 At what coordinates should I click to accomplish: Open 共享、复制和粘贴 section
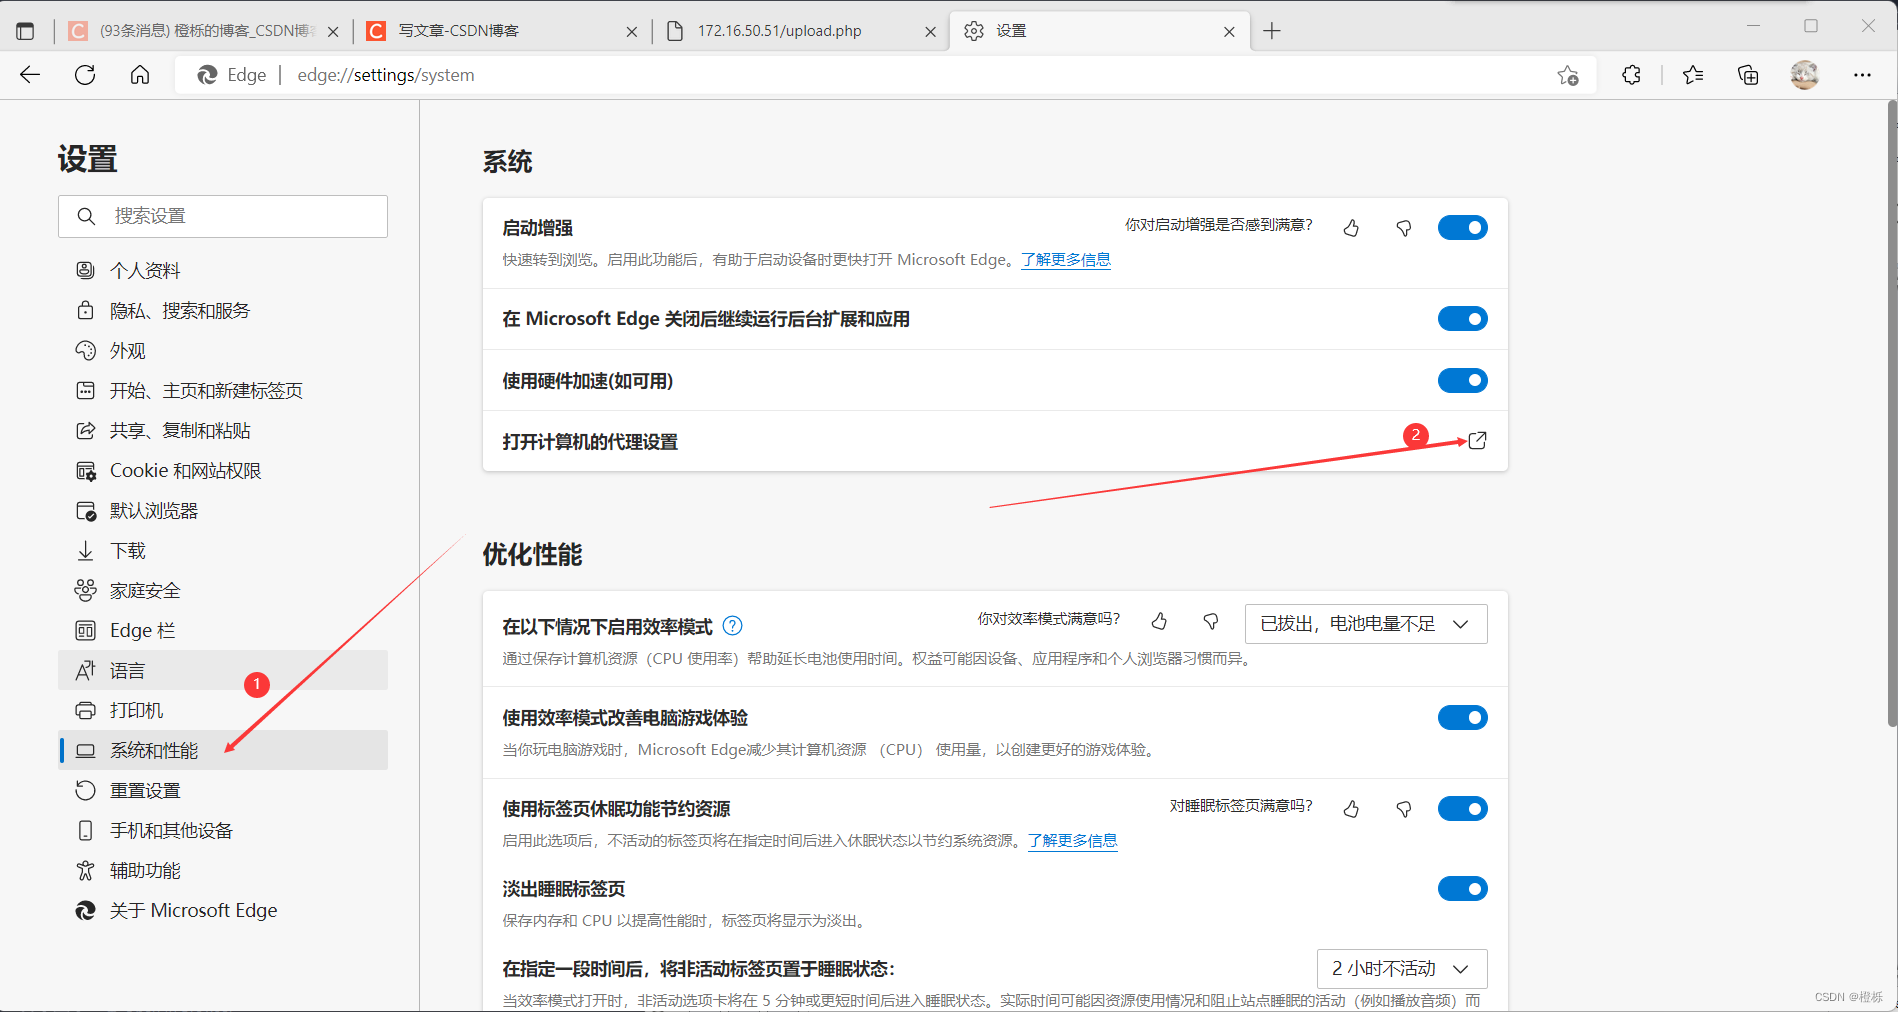click(224, 430)
